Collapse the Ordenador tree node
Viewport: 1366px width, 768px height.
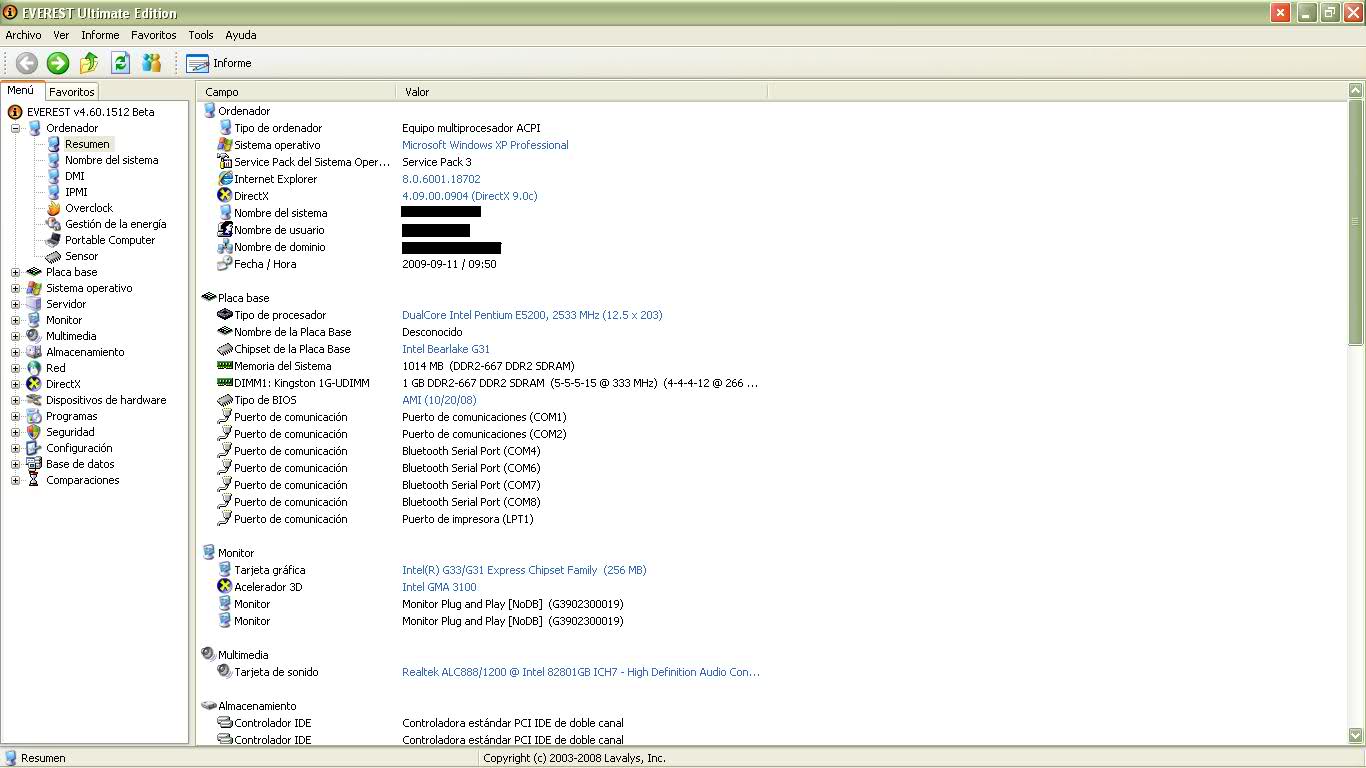click(x=15, y=128)
